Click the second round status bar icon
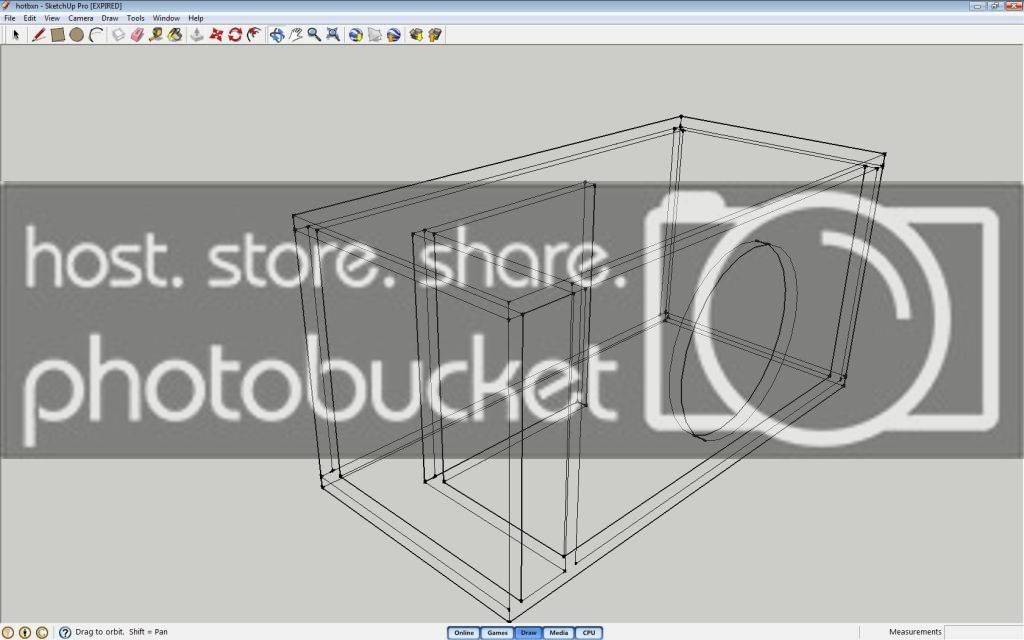This screenshot has width=1024, height=640. pyautogui.click(x=25, y=632)
